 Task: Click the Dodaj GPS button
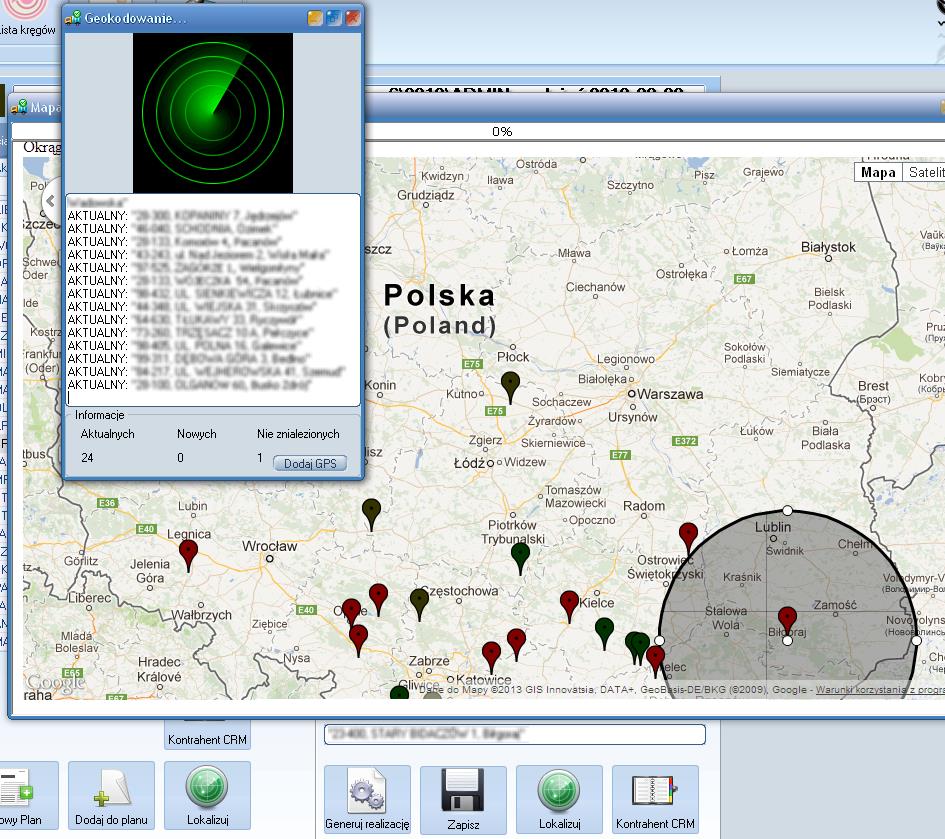(310, 463)
